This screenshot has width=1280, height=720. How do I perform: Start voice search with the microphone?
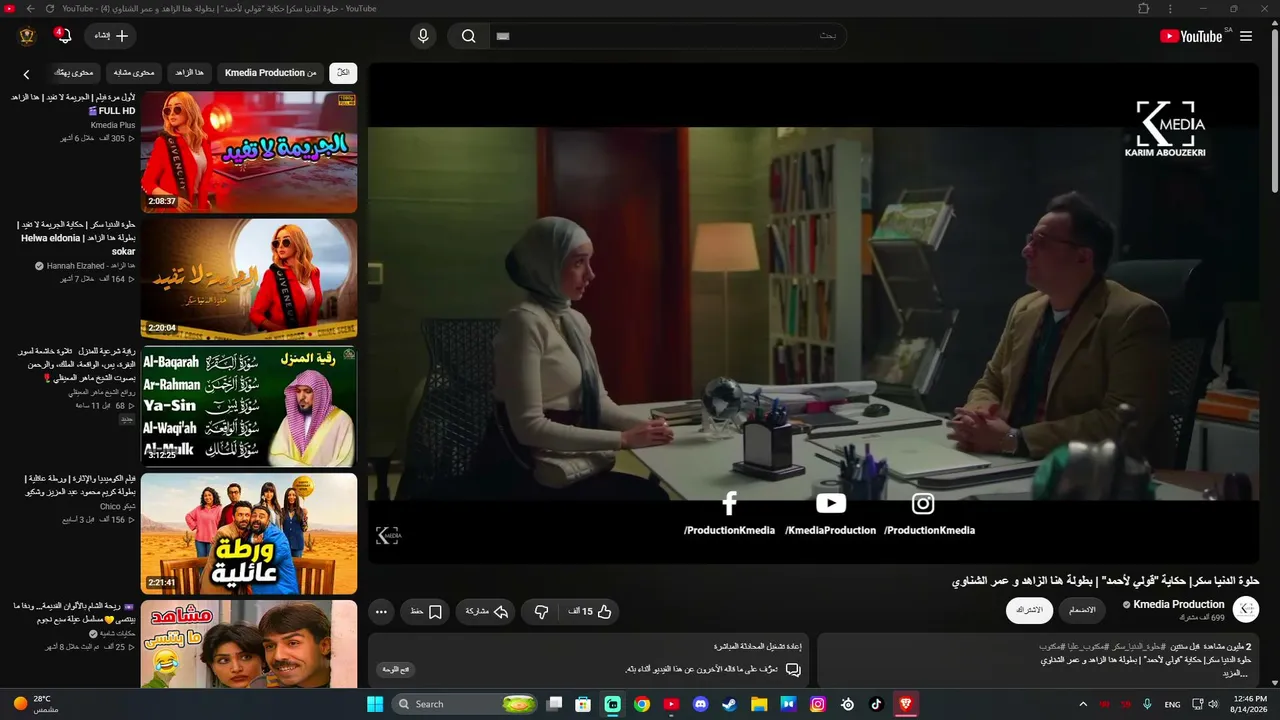(423, 36)
